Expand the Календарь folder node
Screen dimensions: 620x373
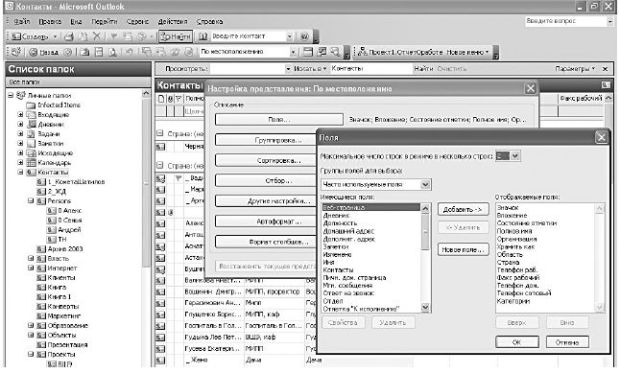(x=21, y=163)
